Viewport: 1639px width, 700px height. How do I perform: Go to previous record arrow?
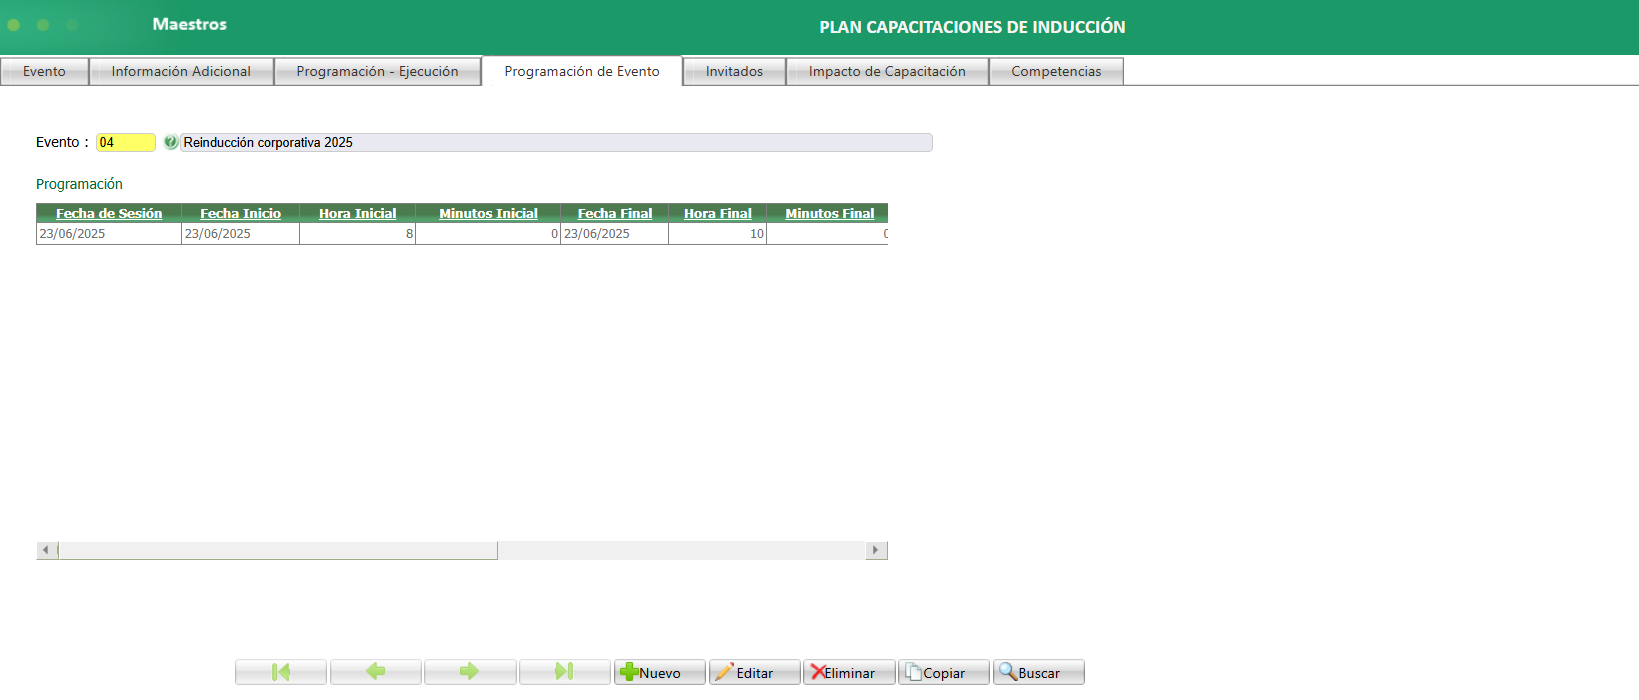pos(376,672)
